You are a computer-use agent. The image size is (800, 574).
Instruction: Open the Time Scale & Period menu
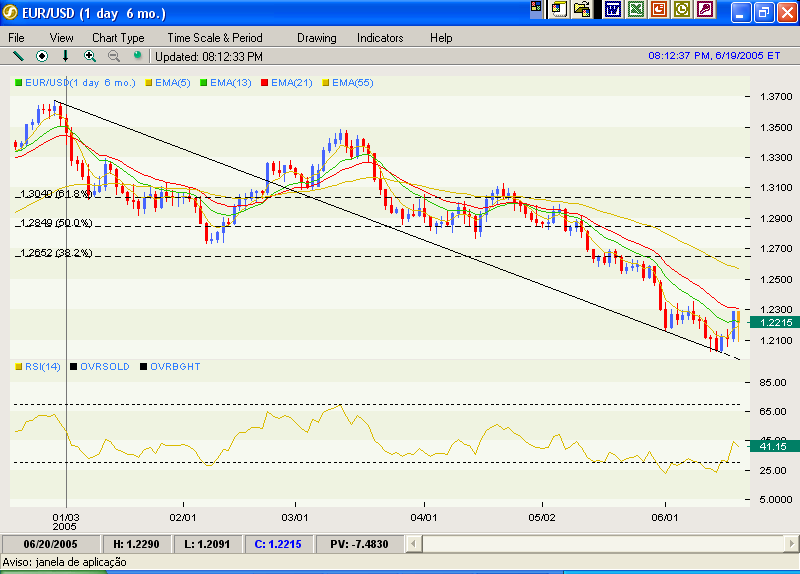[215, 38]
